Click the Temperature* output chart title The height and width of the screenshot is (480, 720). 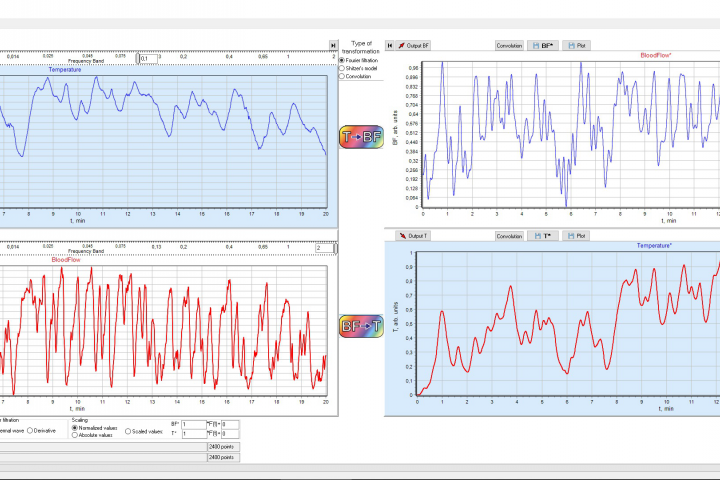pos(654,246)
